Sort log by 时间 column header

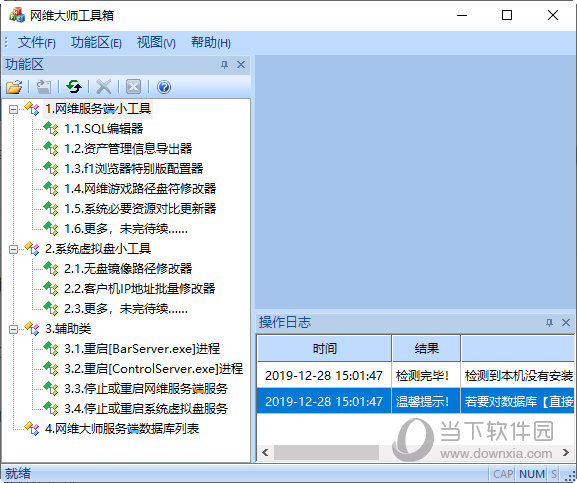pos(324,348)
